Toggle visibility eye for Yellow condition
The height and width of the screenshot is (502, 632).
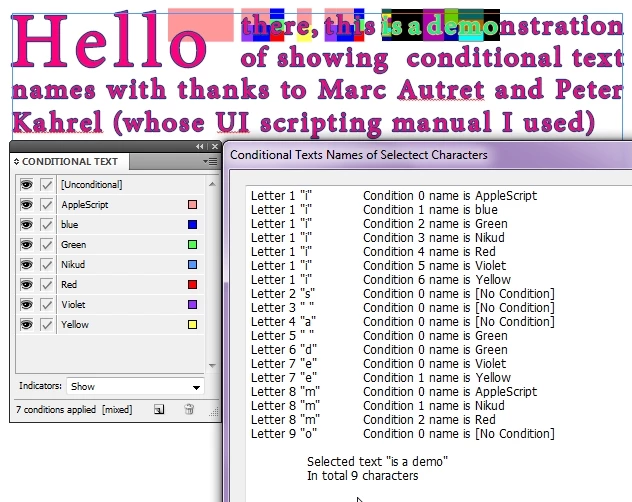click(27, 325)
